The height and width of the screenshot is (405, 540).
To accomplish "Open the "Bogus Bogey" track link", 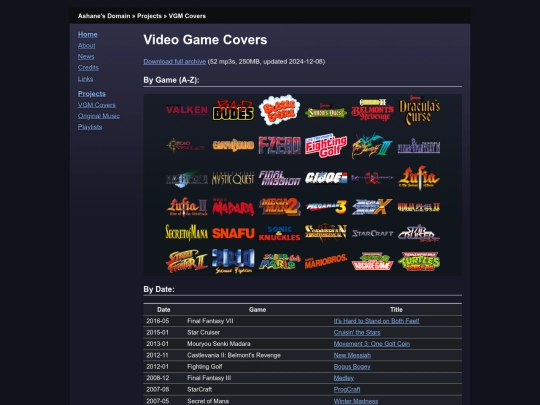I will click(352, 367).
